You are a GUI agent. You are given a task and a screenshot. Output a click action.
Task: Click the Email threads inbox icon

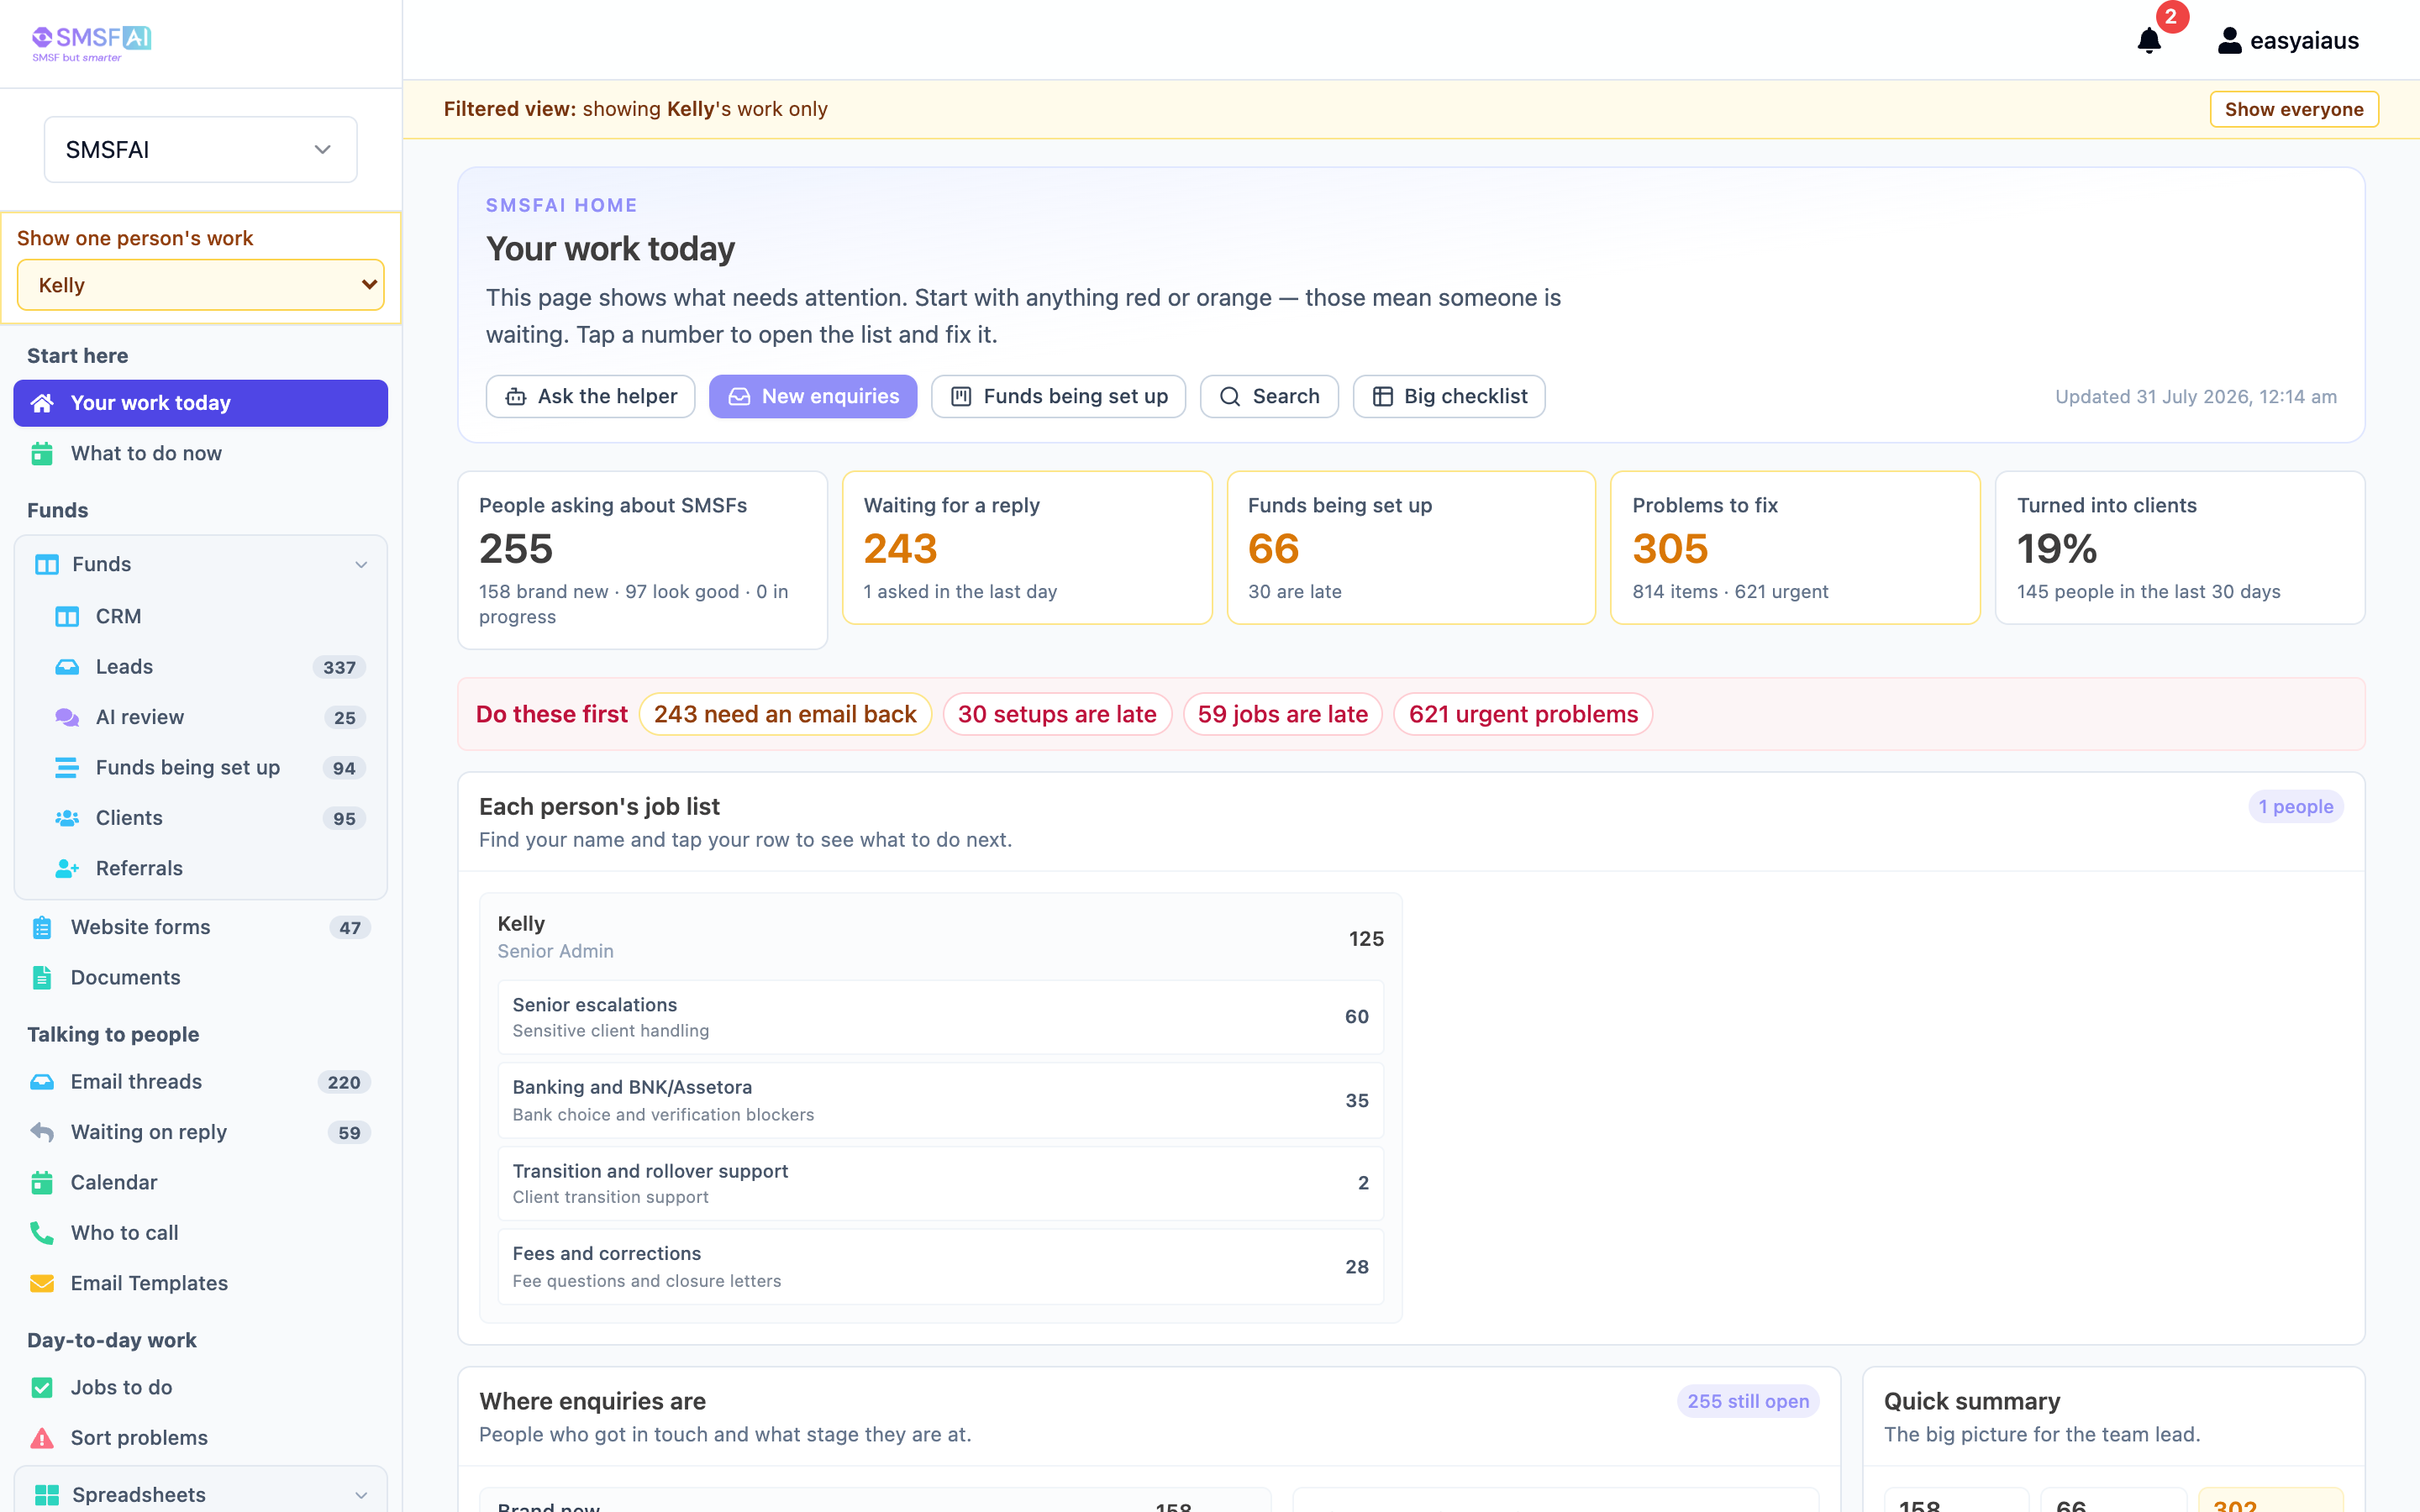(42, 1082)
